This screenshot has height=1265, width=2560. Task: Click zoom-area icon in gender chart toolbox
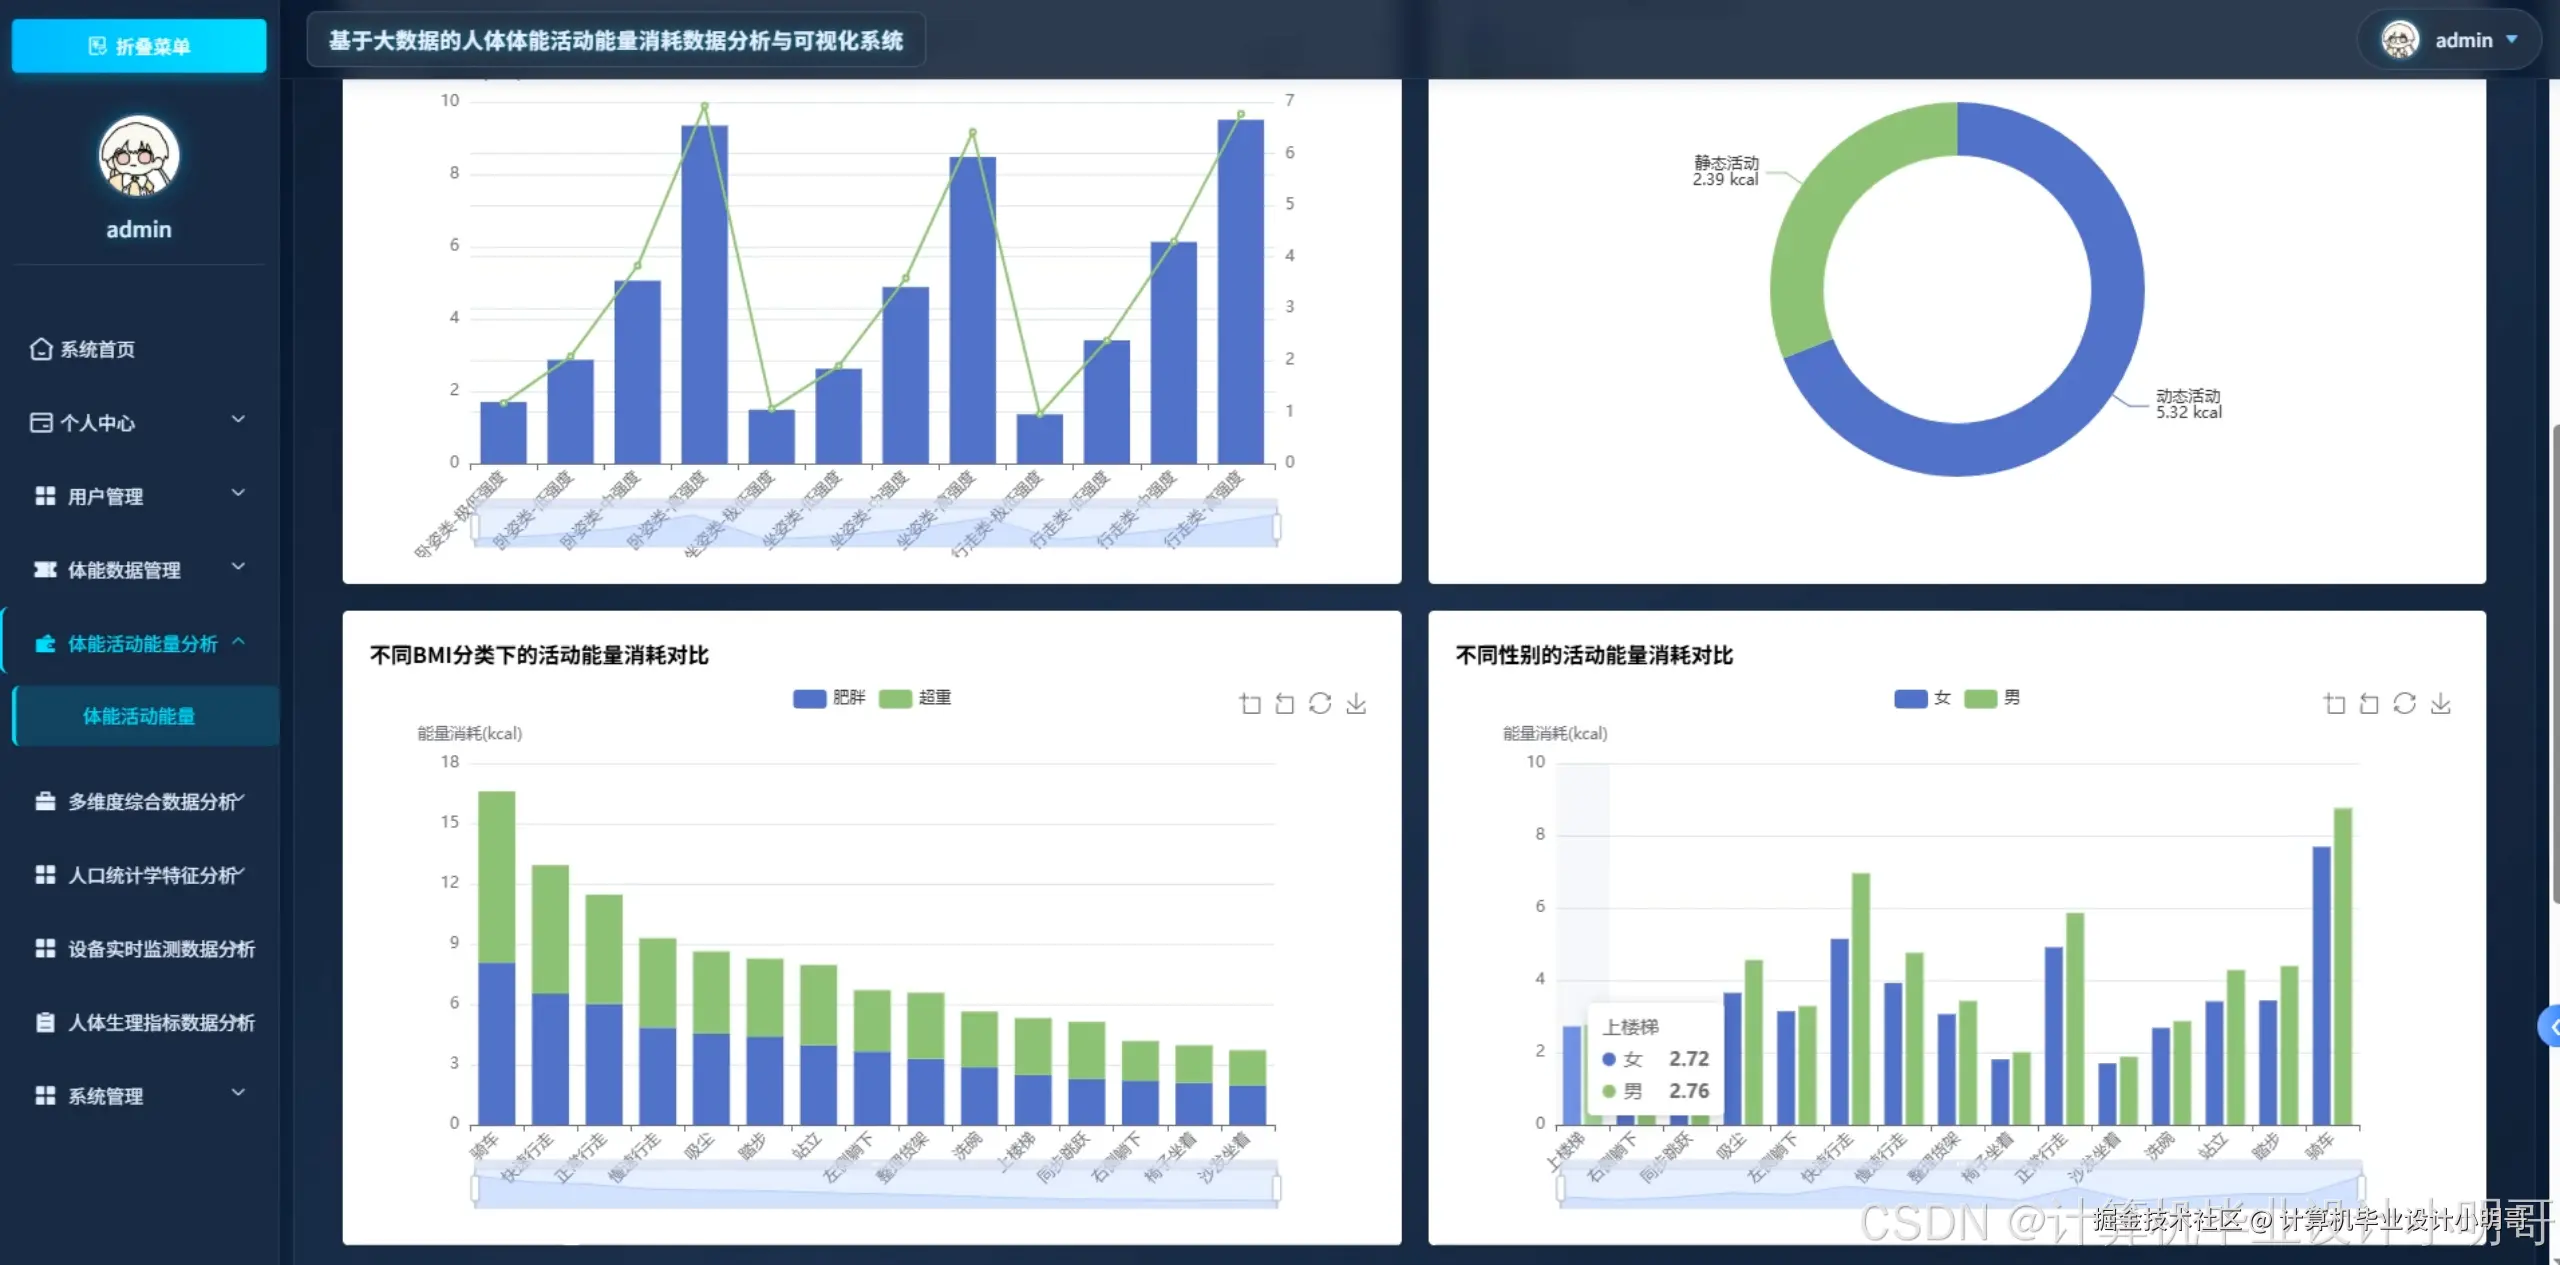point(2334,704)
